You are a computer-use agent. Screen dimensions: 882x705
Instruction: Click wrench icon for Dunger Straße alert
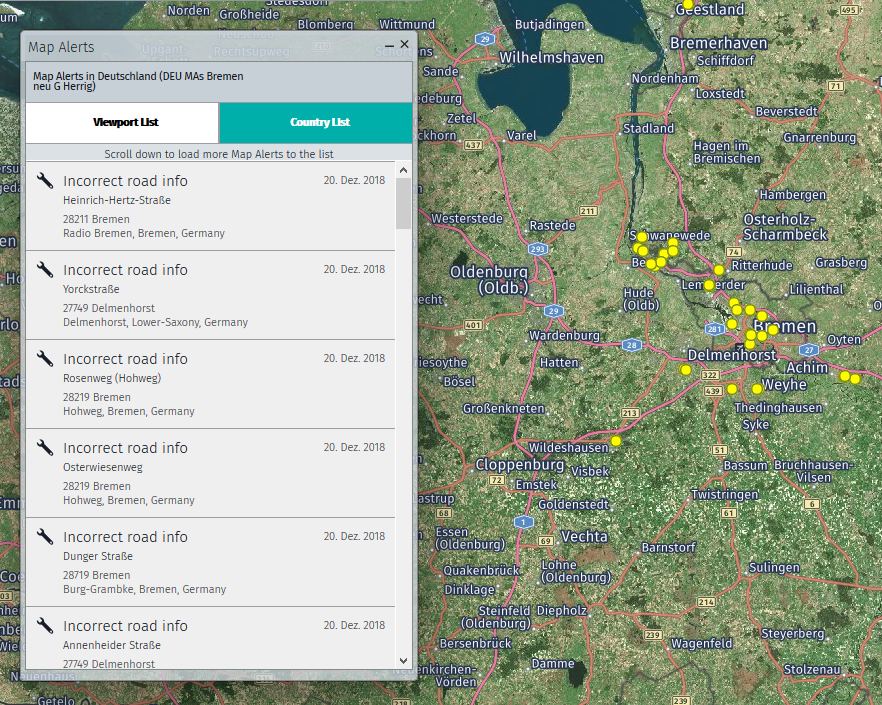(x=45, y=536)
